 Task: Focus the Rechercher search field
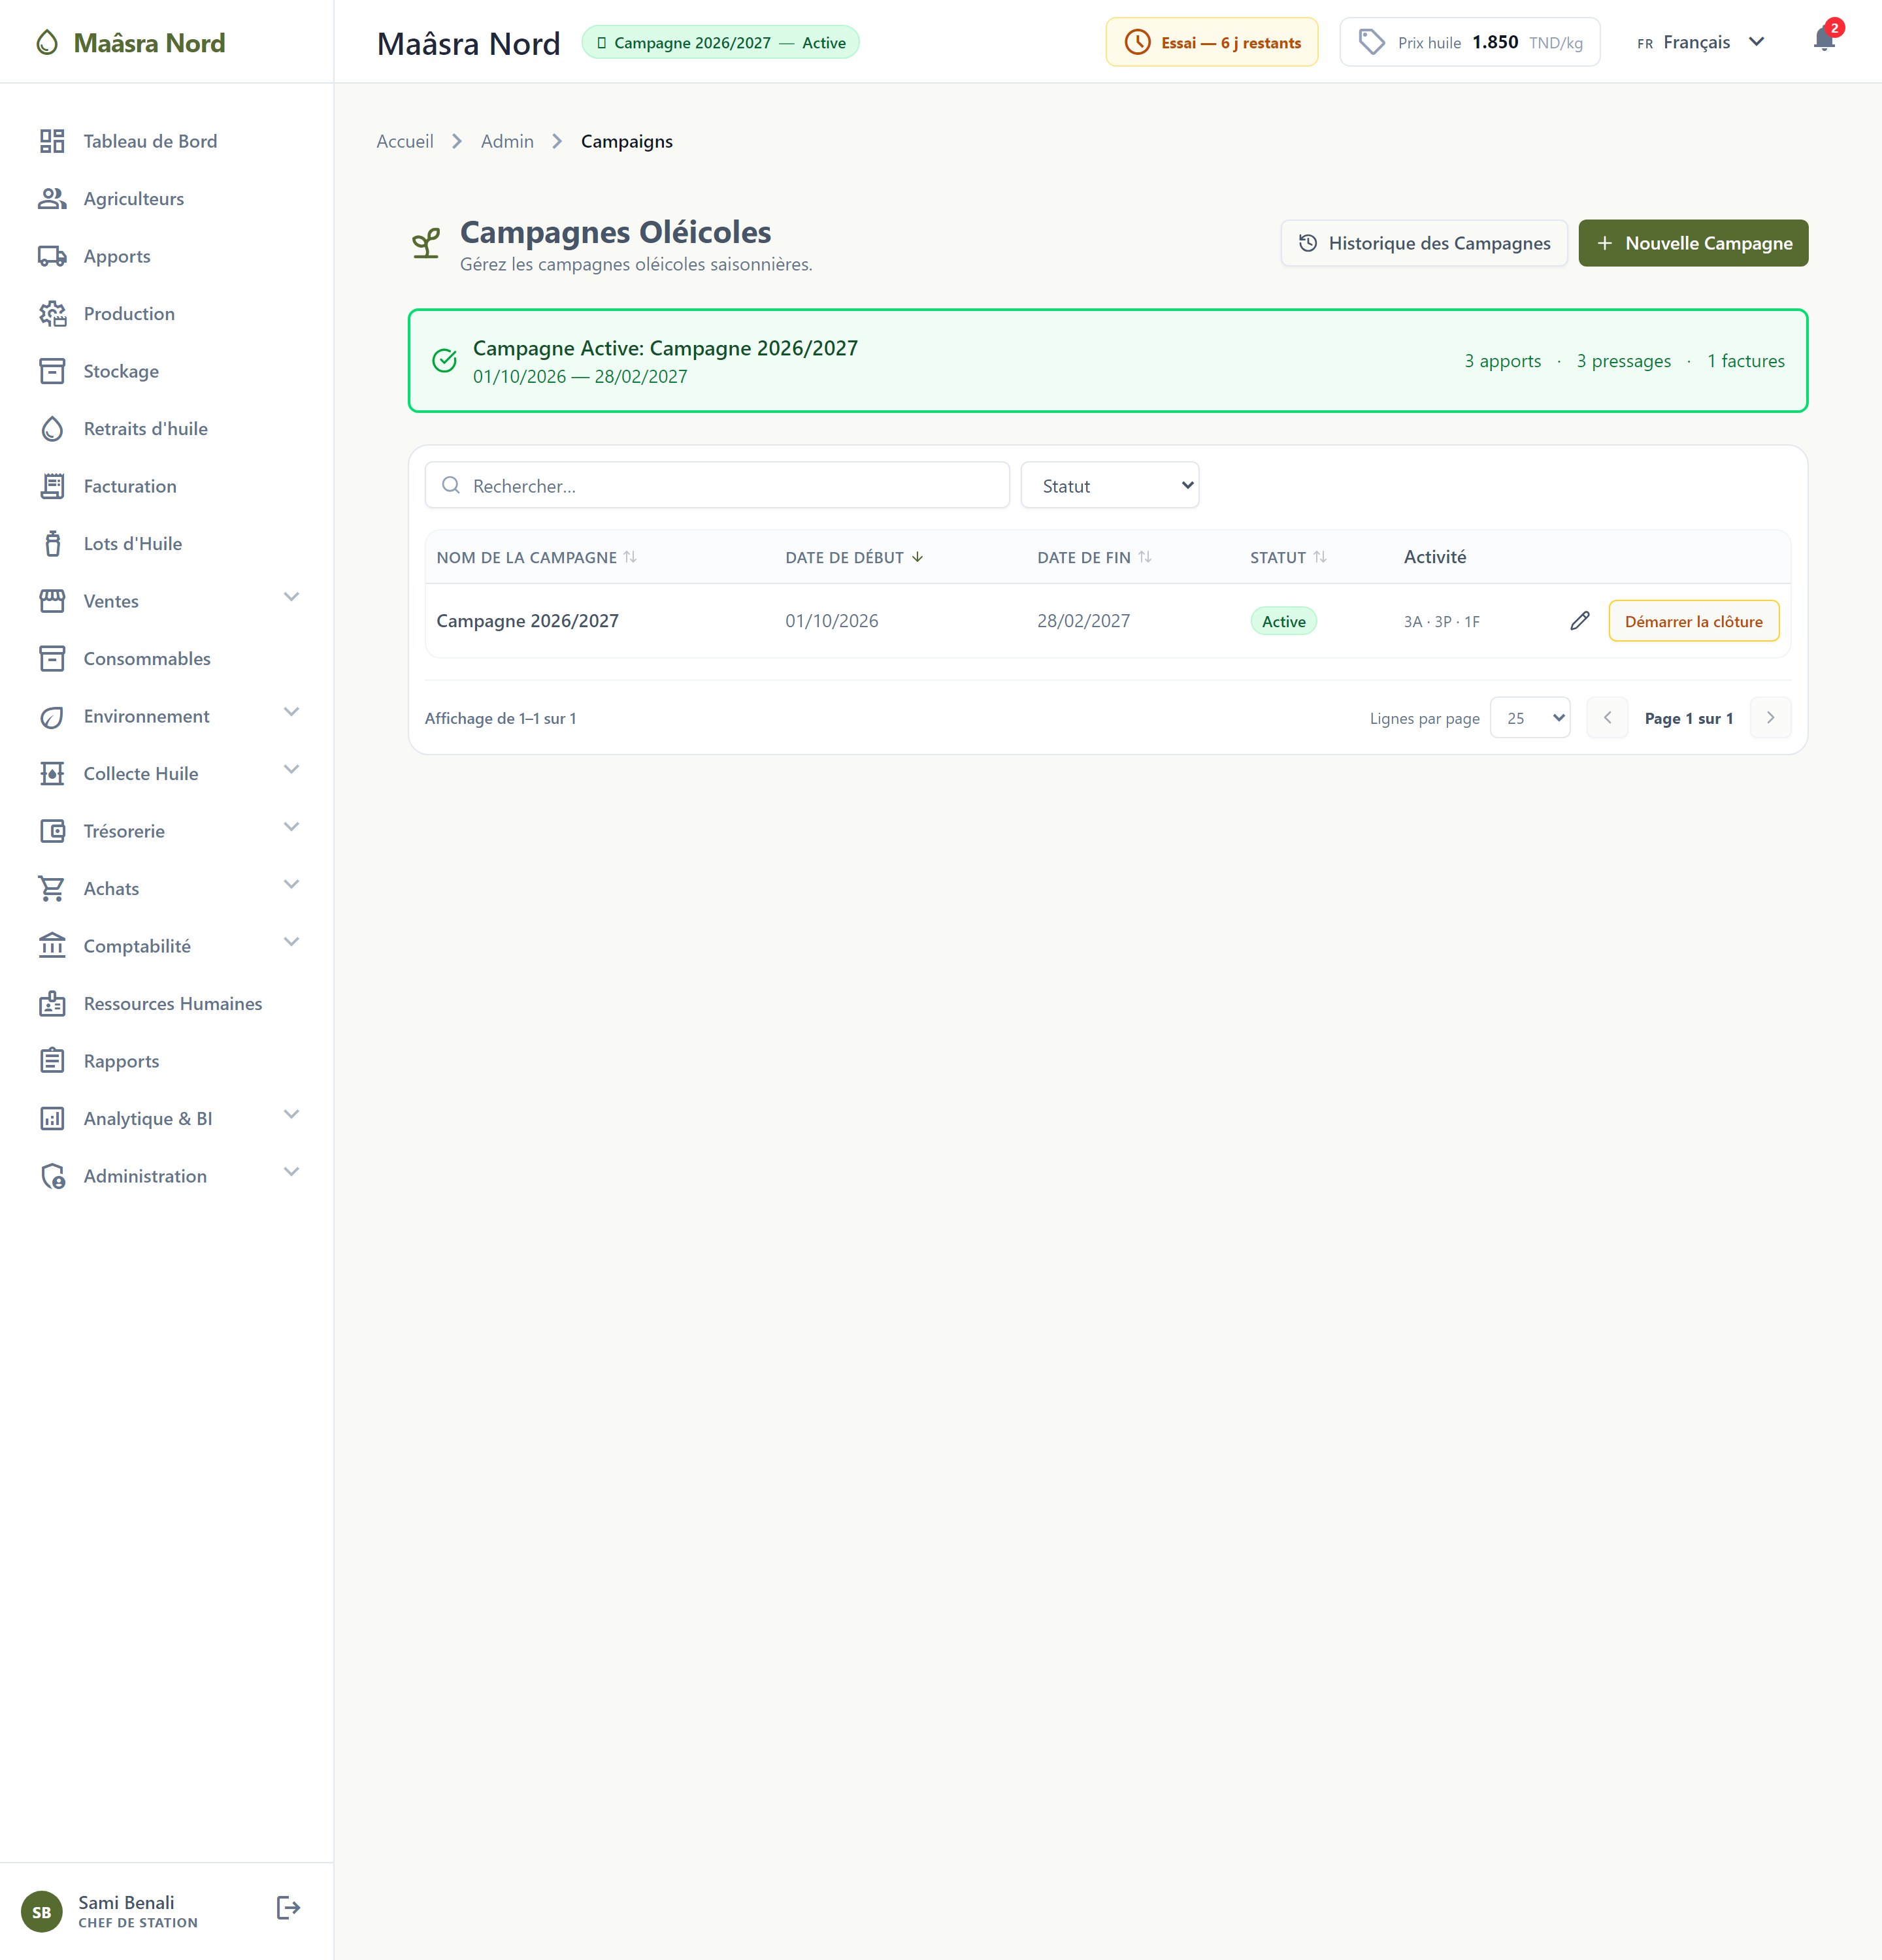point(717,486)
